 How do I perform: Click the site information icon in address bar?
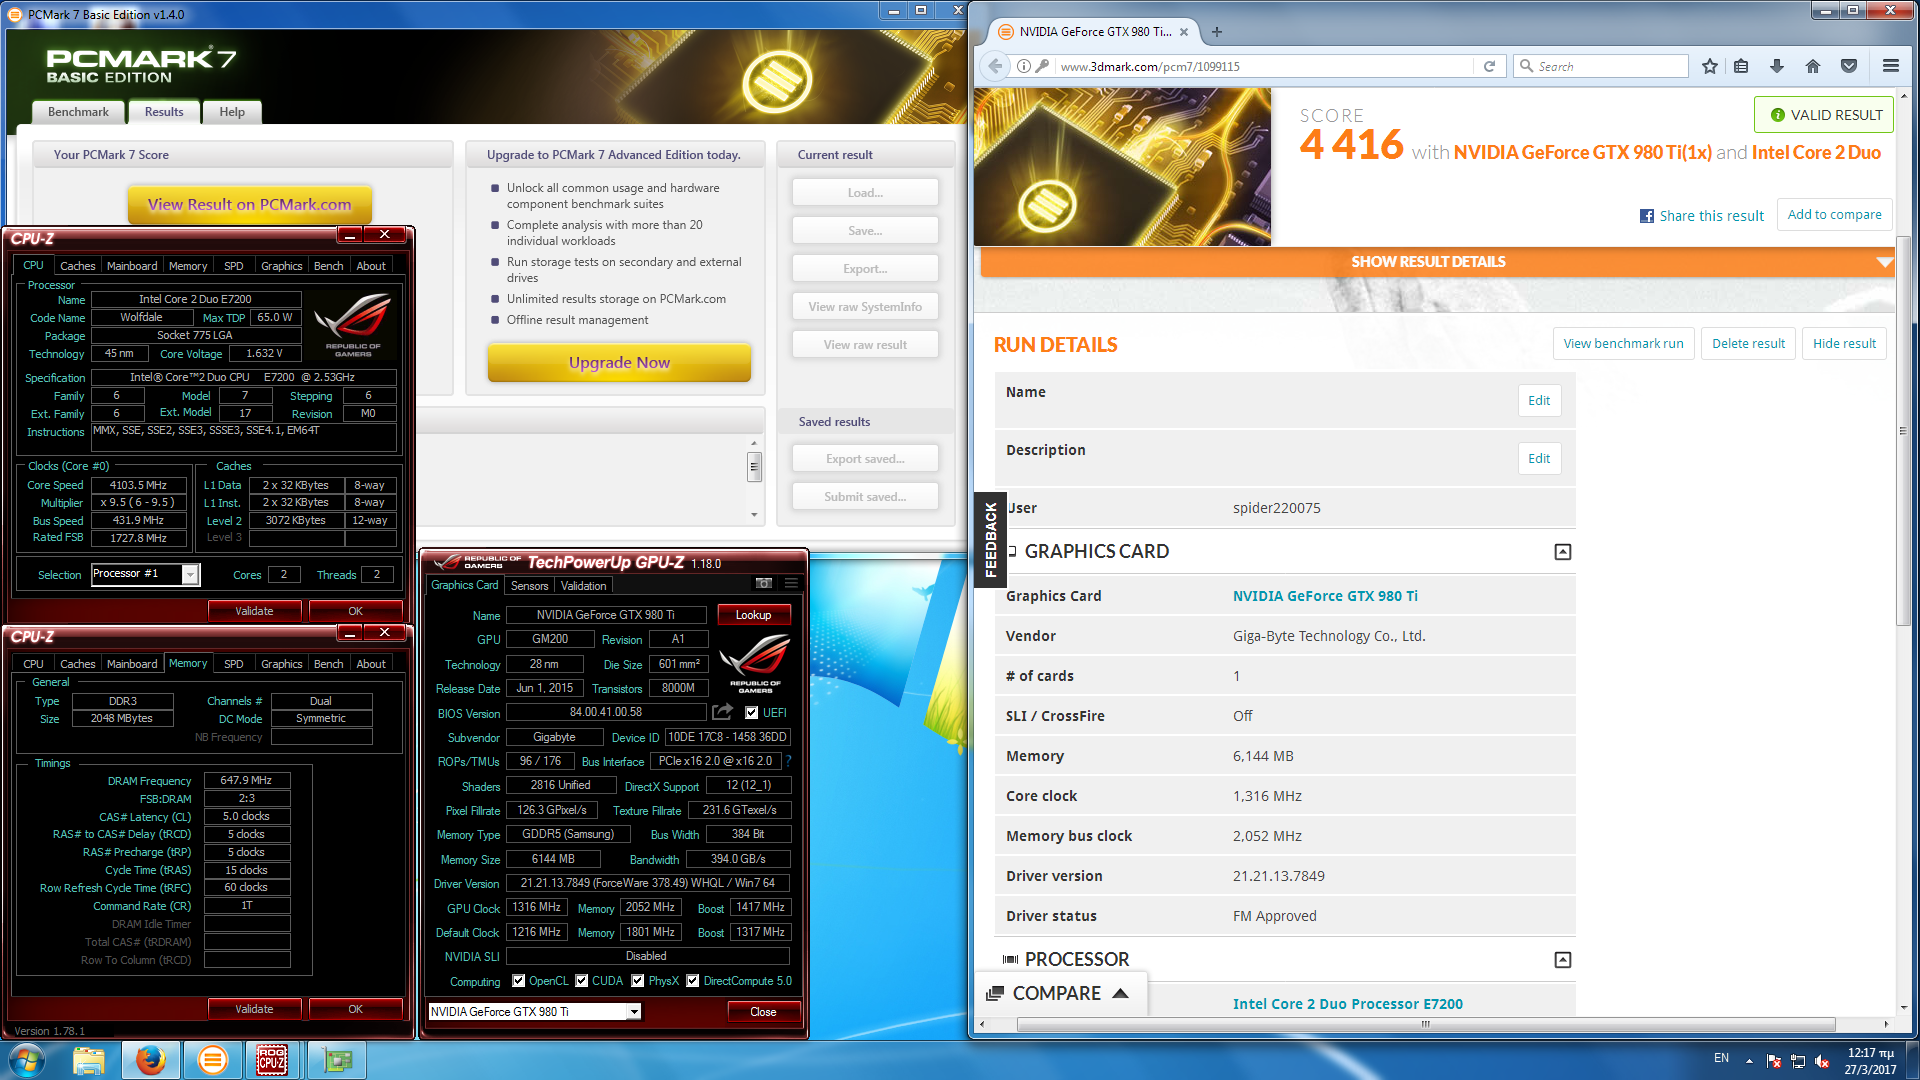[x=1023, y=66]
